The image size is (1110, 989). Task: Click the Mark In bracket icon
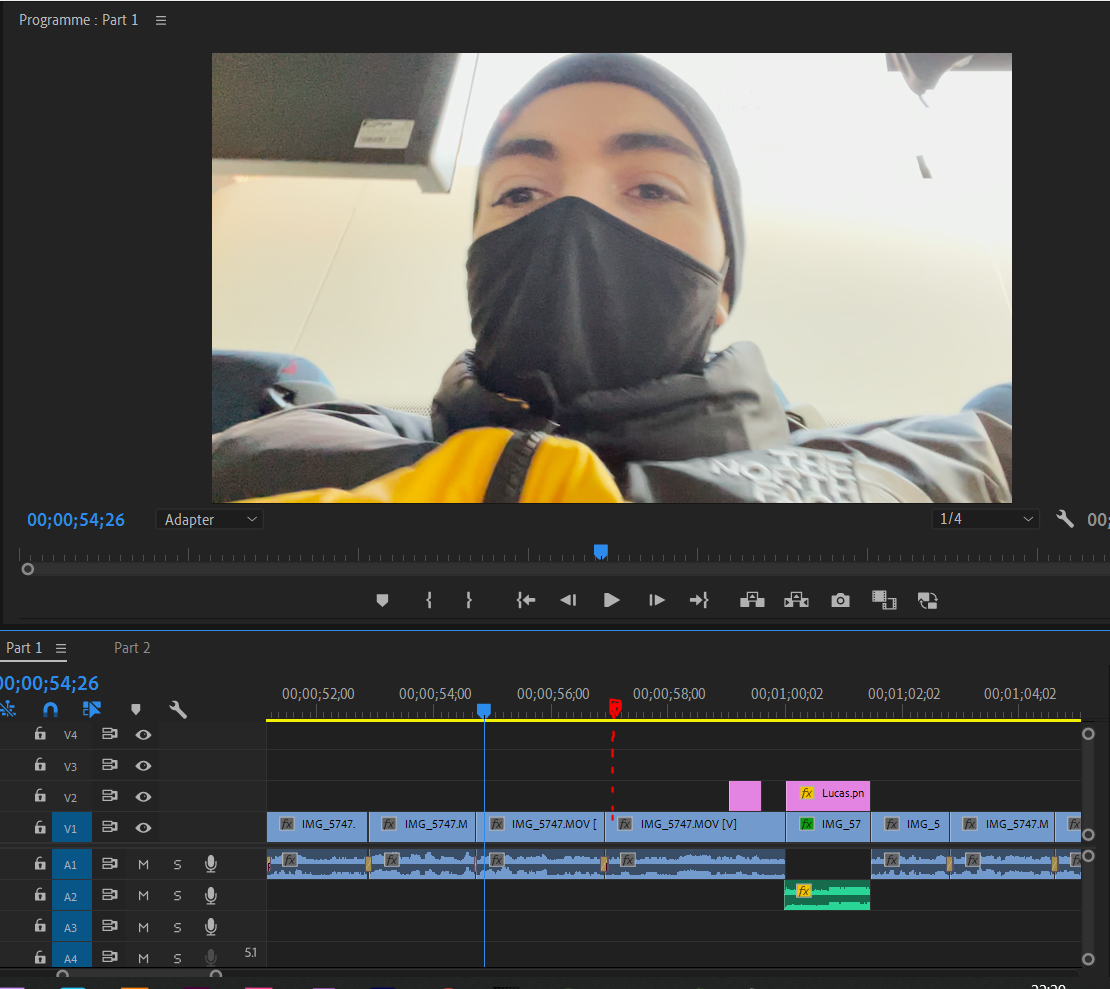pos(429,600)
